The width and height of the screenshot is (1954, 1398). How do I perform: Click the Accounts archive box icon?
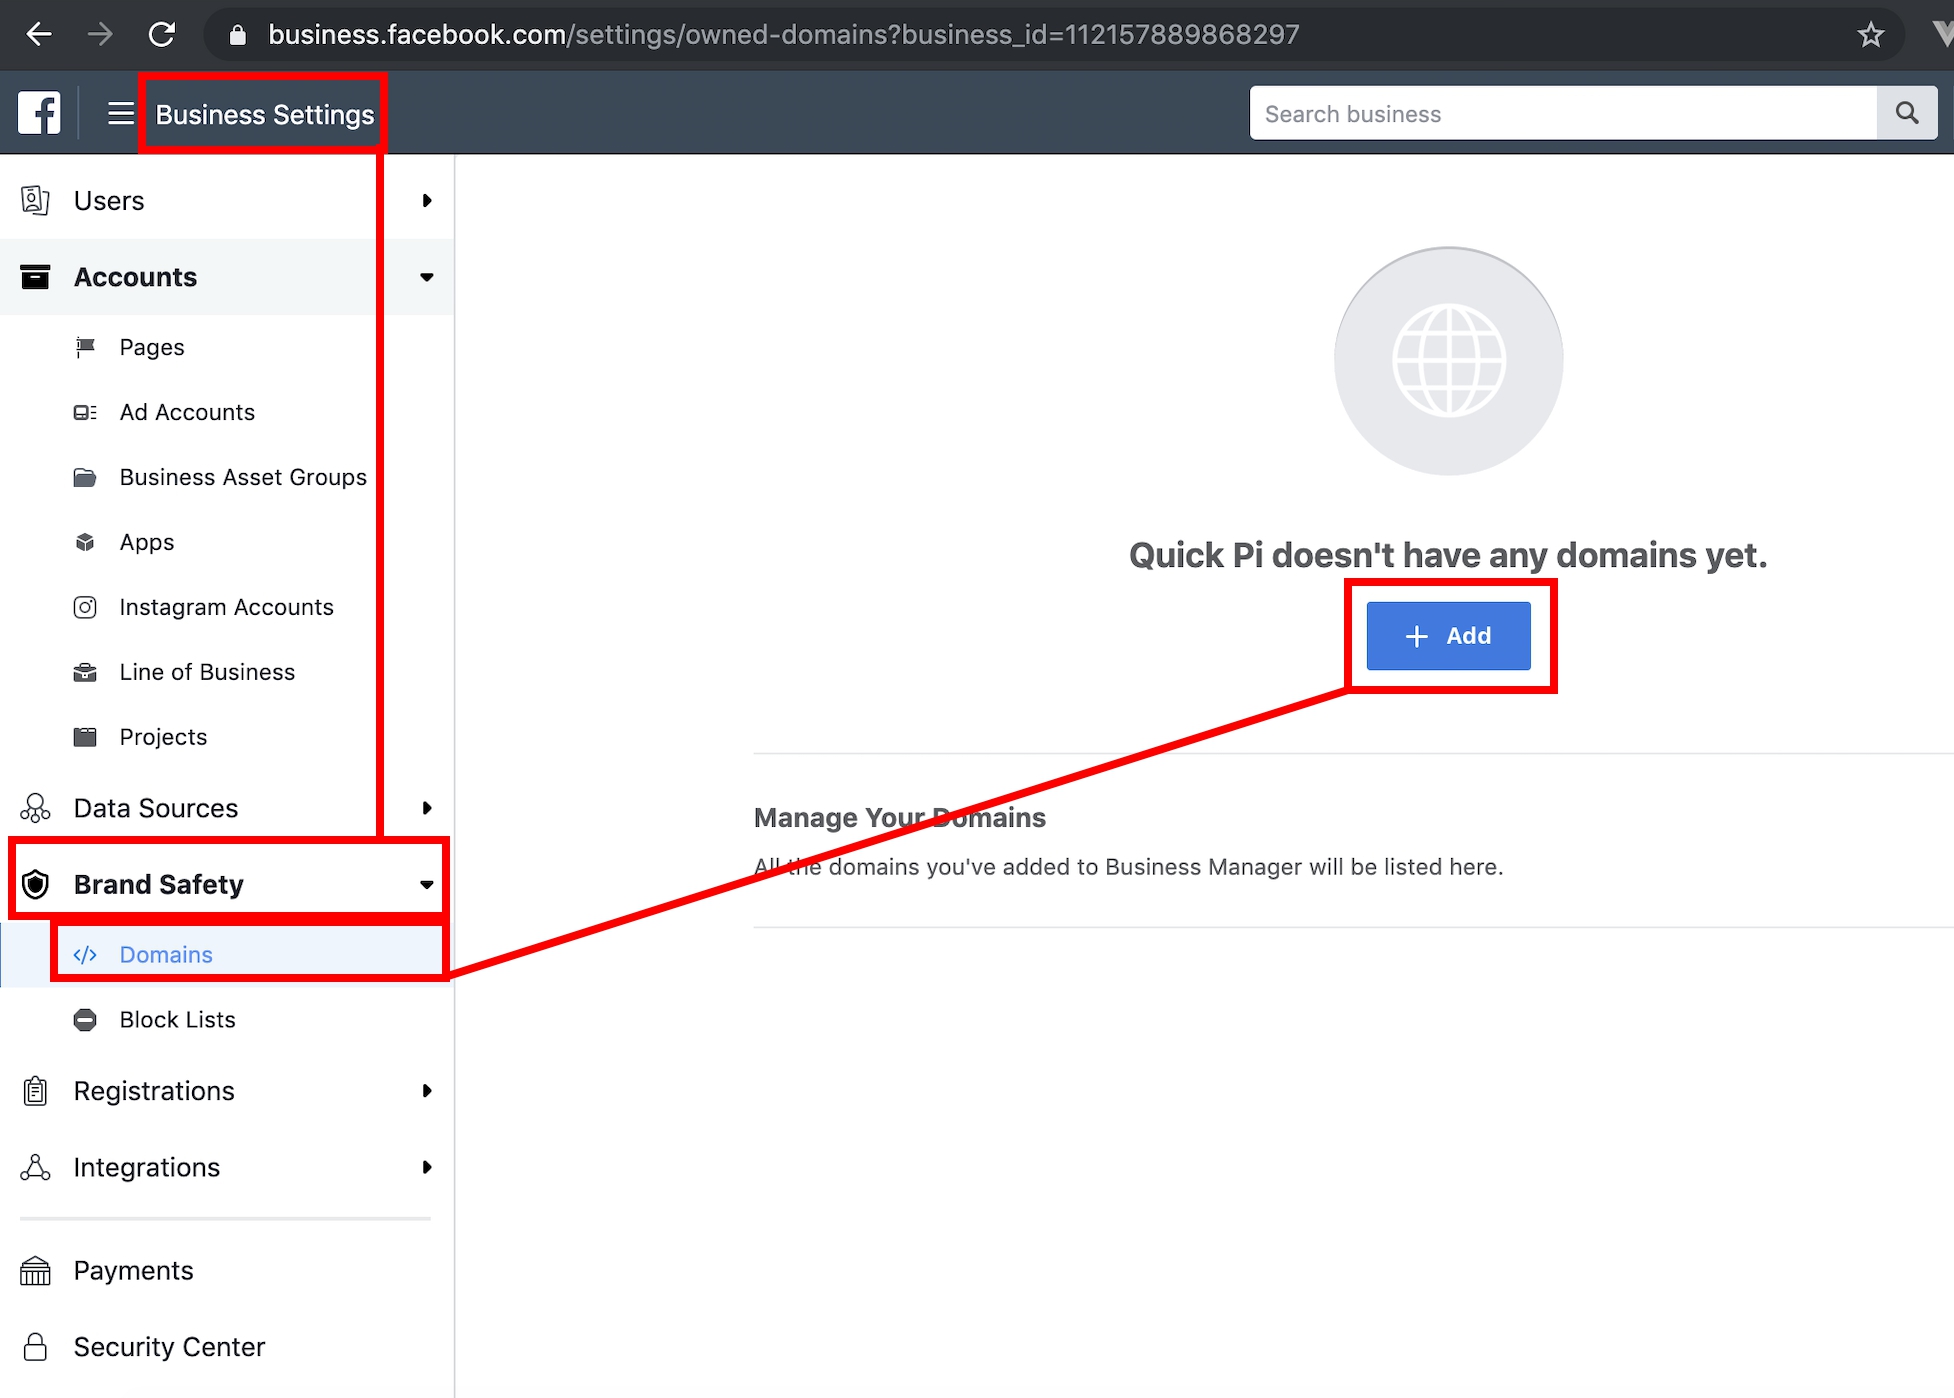(35, 277)
